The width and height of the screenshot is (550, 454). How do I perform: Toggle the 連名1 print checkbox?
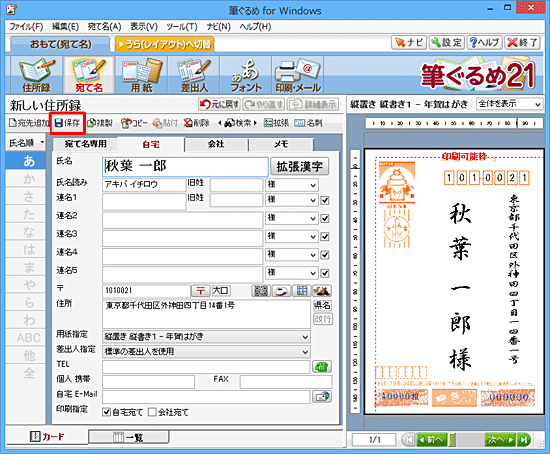tap(325, 200)
